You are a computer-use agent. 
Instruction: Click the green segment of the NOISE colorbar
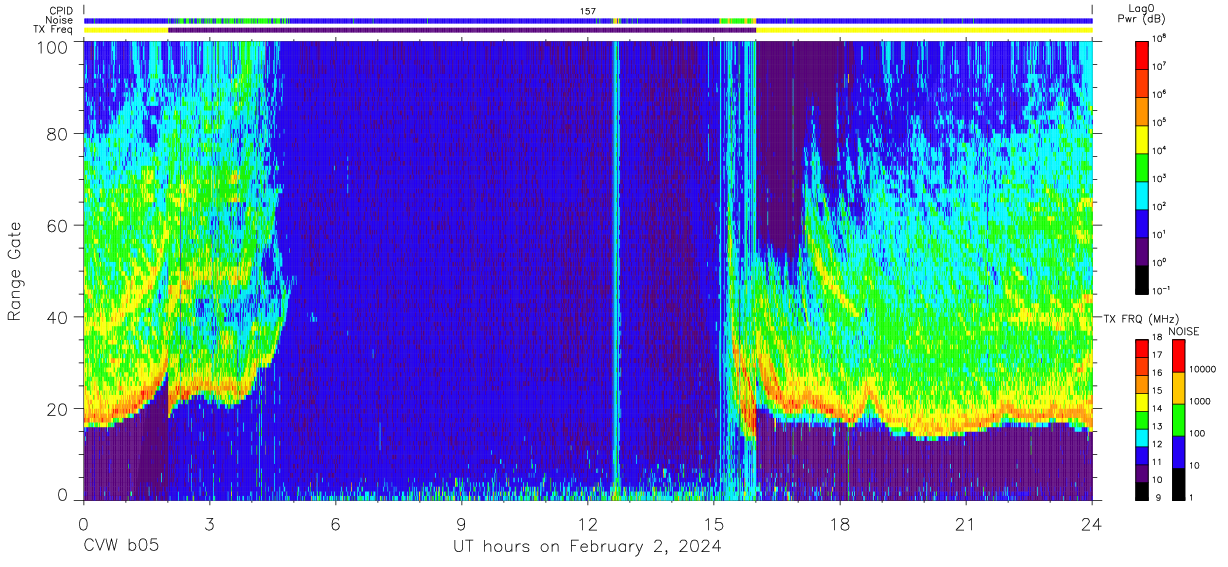click(1179, 419)
